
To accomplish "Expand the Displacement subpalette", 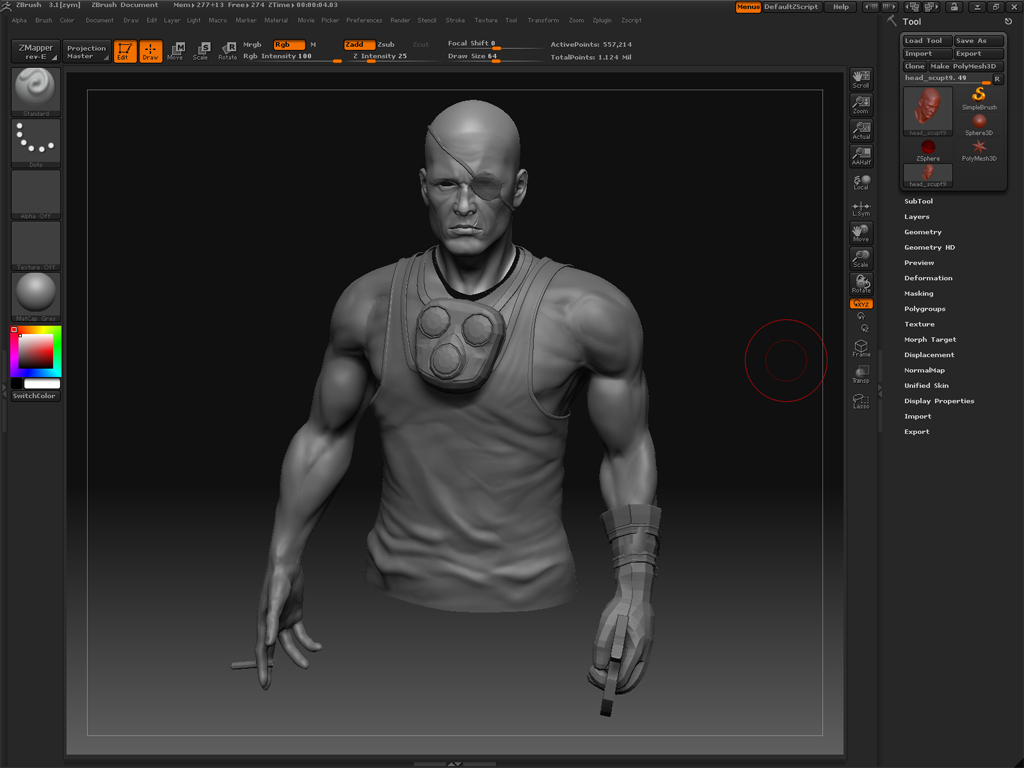I will coord(929,355).
